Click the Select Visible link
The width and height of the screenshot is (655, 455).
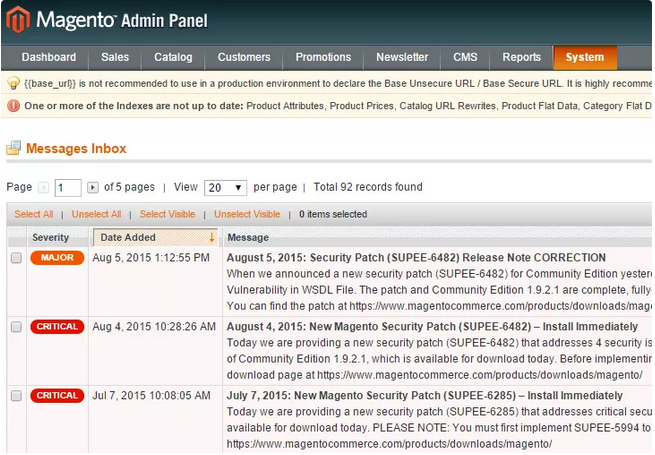pos(168,214)
